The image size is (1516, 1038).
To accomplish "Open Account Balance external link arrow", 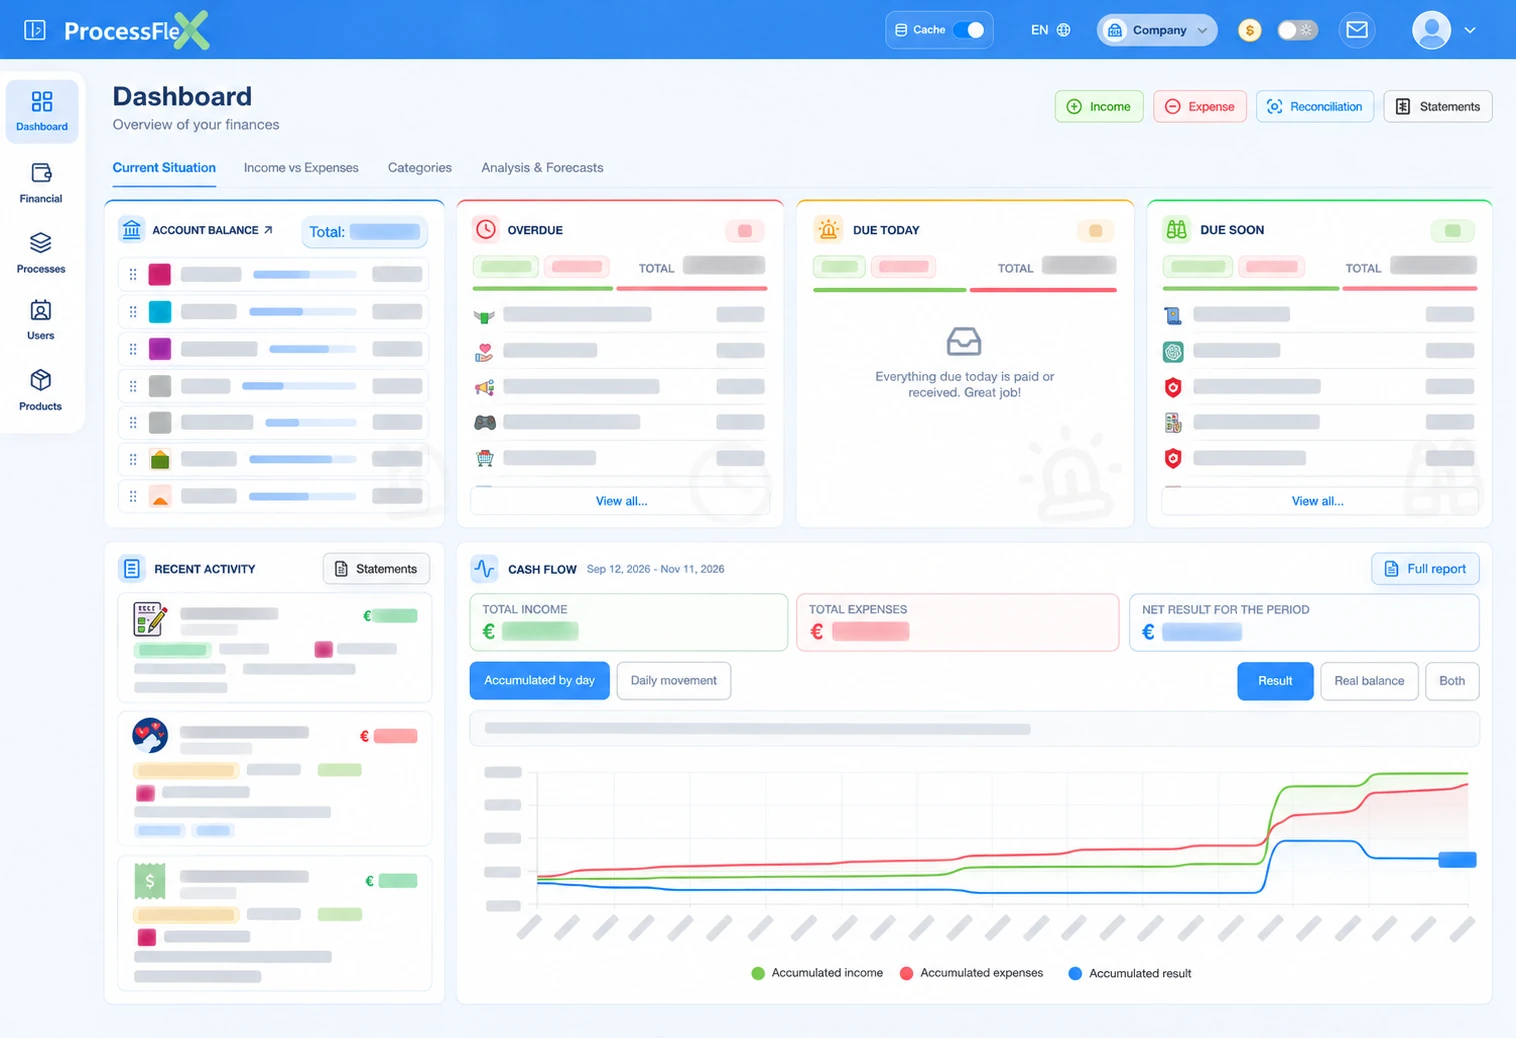I will click(268, 230).
